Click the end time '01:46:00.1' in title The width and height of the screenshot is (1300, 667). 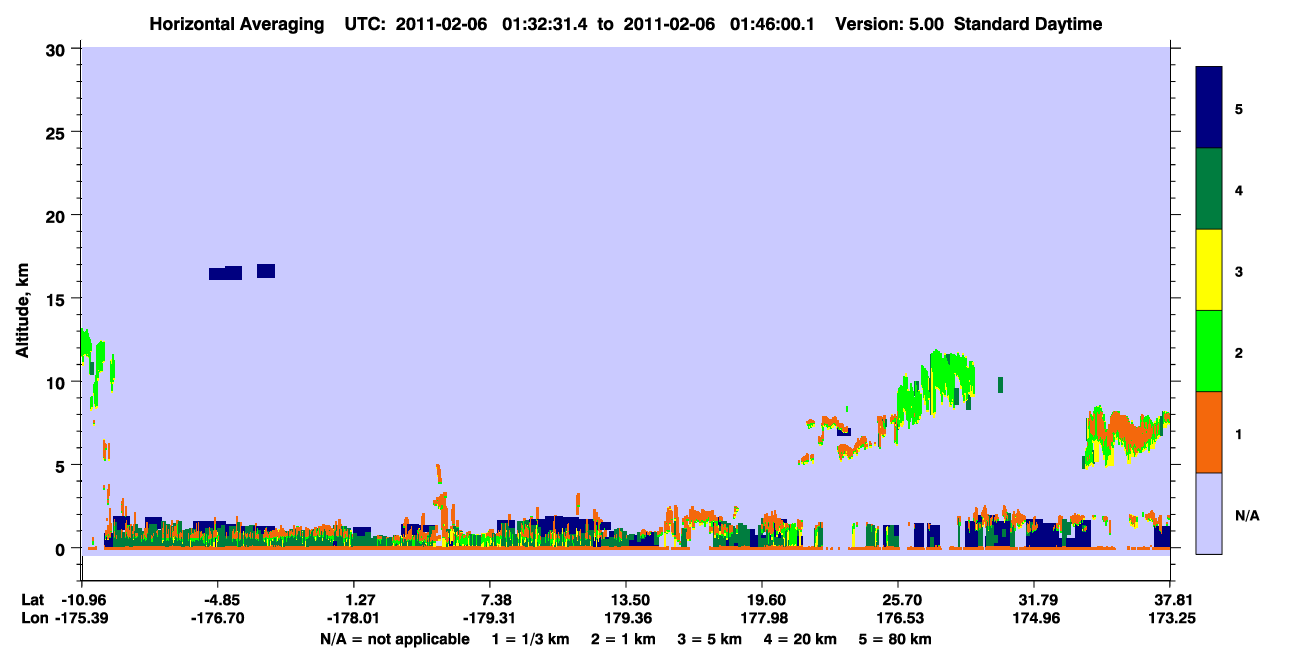point(772,24)
